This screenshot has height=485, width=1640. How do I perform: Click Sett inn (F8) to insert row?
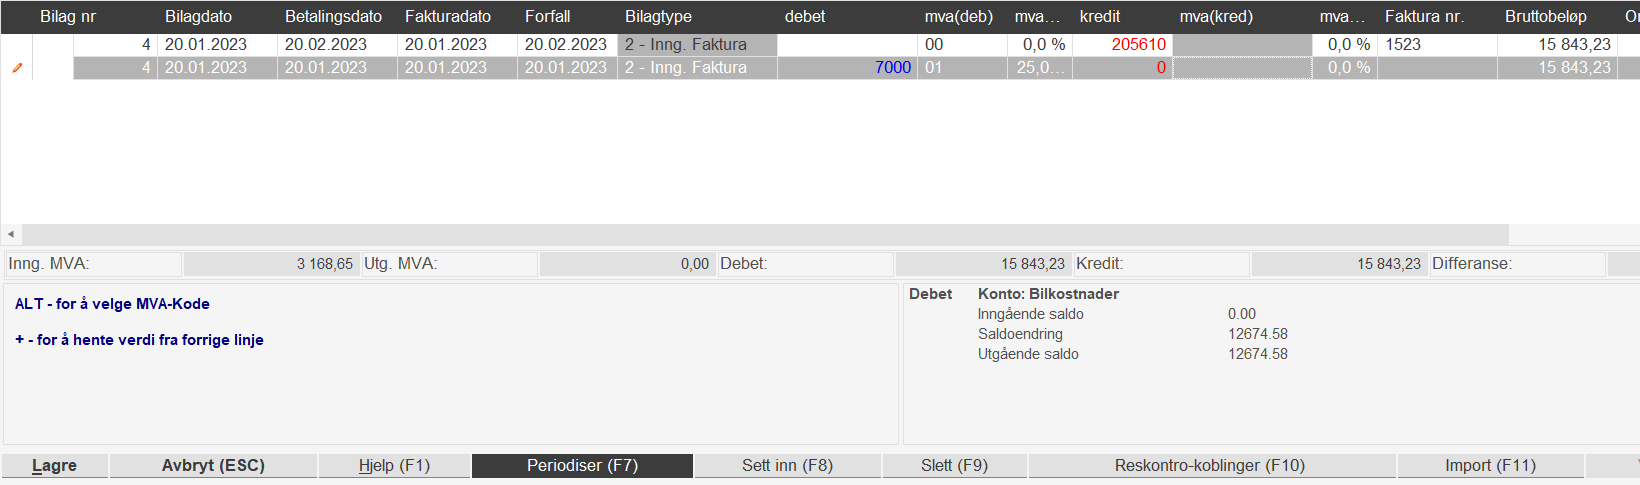pos(787,466)
